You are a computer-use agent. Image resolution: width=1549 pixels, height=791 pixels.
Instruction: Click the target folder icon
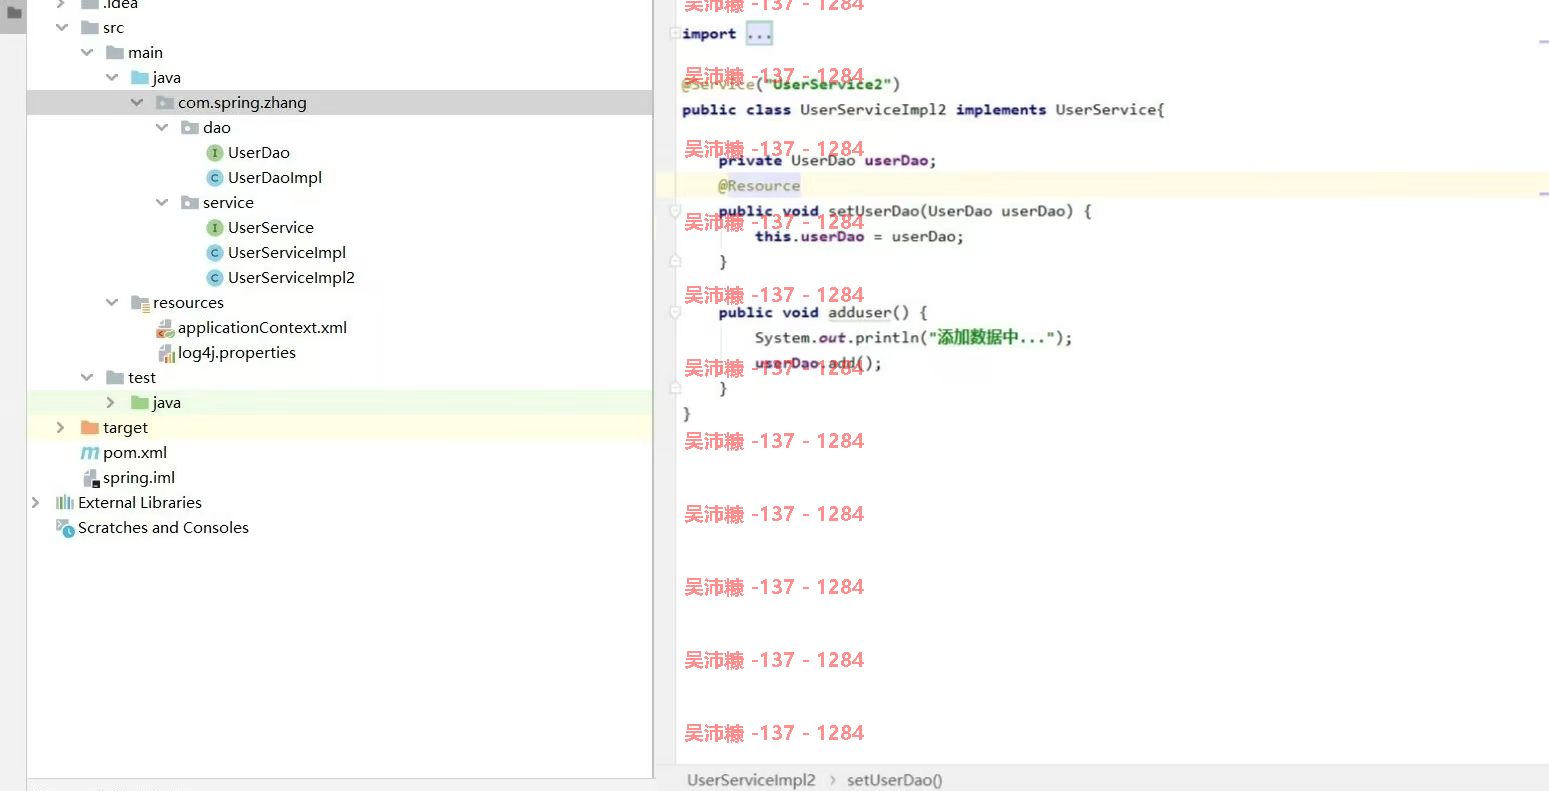click(x=90, y=428)
